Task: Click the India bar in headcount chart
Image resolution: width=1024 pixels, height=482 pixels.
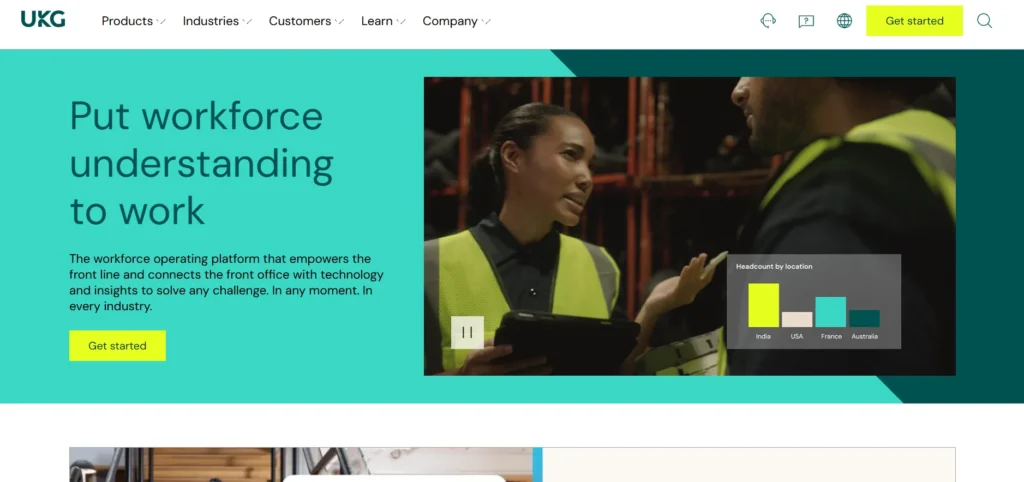Action: coord(763,305)
